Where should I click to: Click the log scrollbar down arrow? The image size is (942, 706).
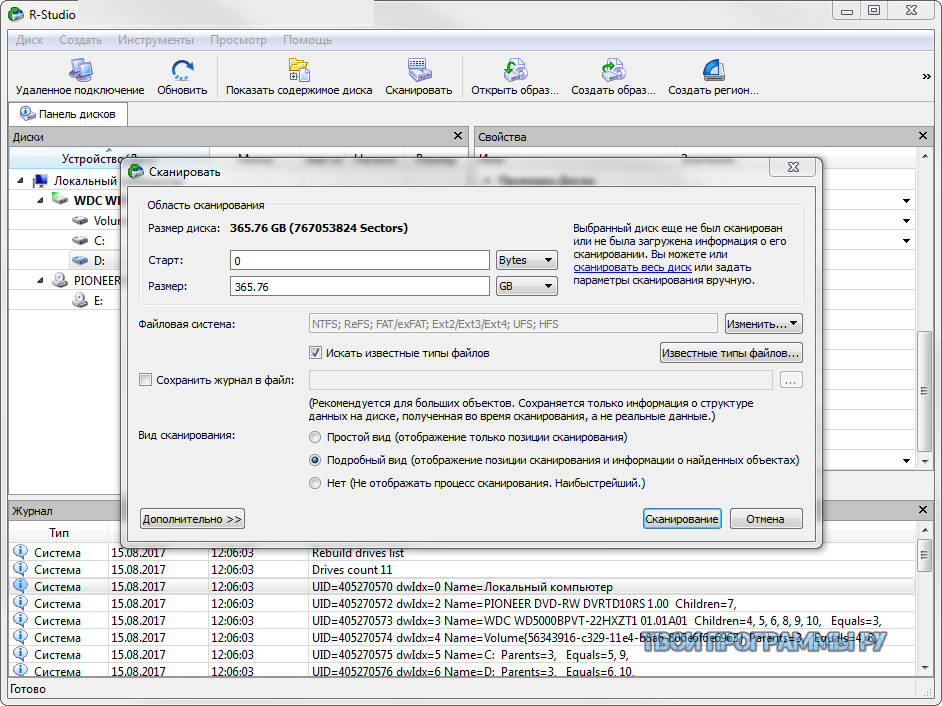[x=925, y=668]
